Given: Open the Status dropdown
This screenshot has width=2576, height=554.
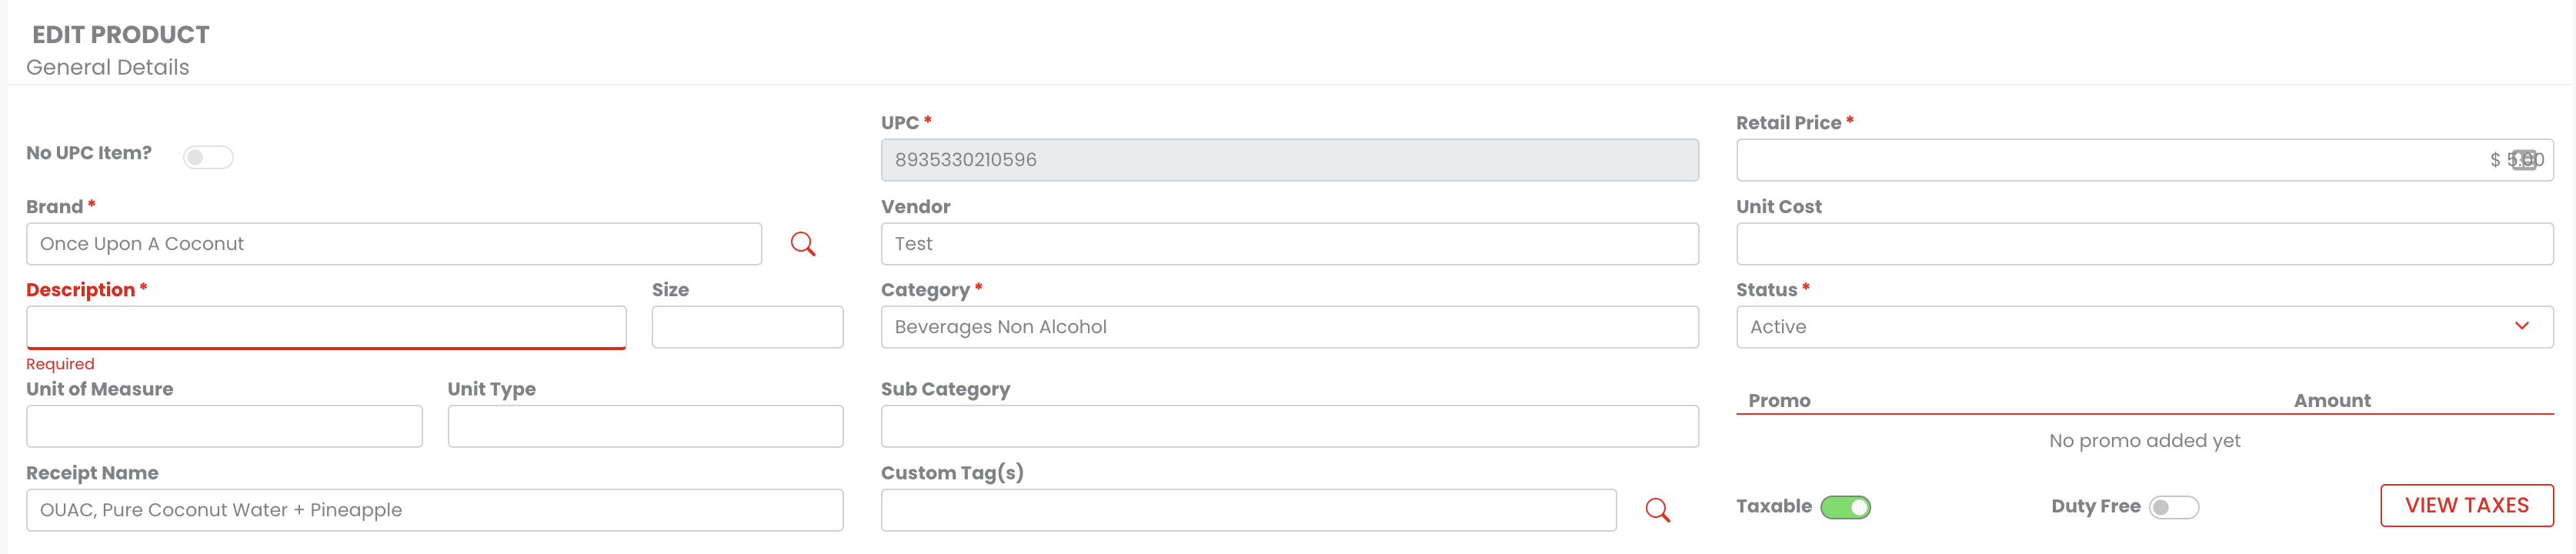Looking at the screenshot, I should (2144, 327).
